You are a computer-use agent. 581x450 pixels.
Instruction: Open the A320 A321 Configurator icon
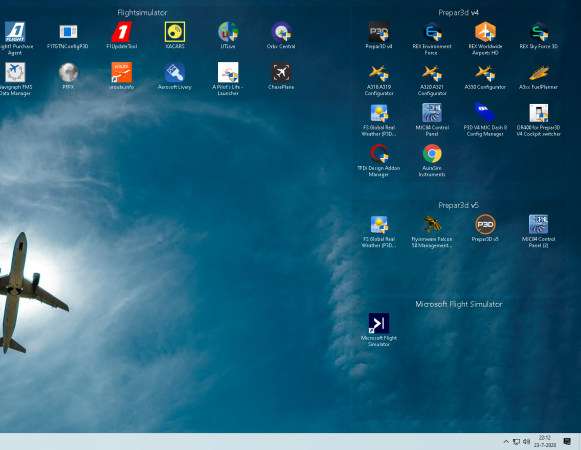(x=432, y=73)
